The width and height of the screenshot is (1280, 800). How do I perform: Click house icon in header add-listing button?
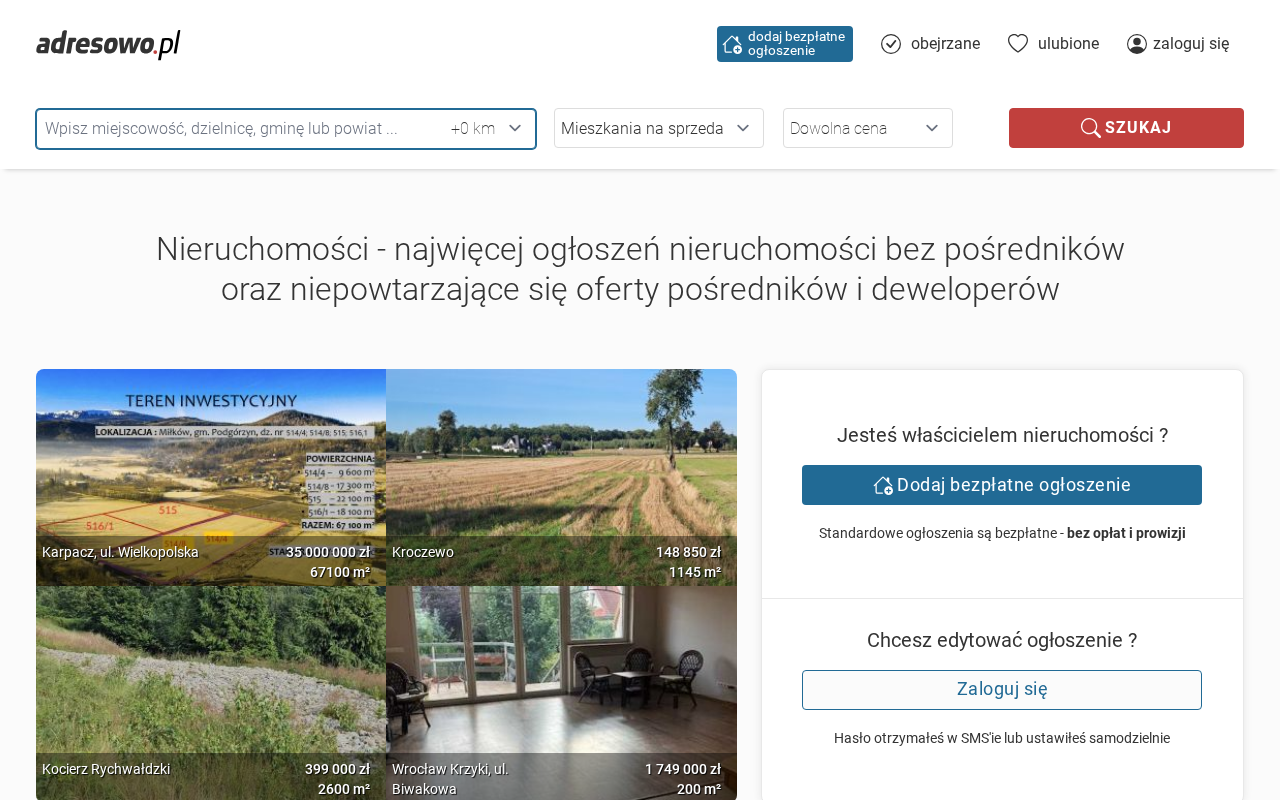733,44
